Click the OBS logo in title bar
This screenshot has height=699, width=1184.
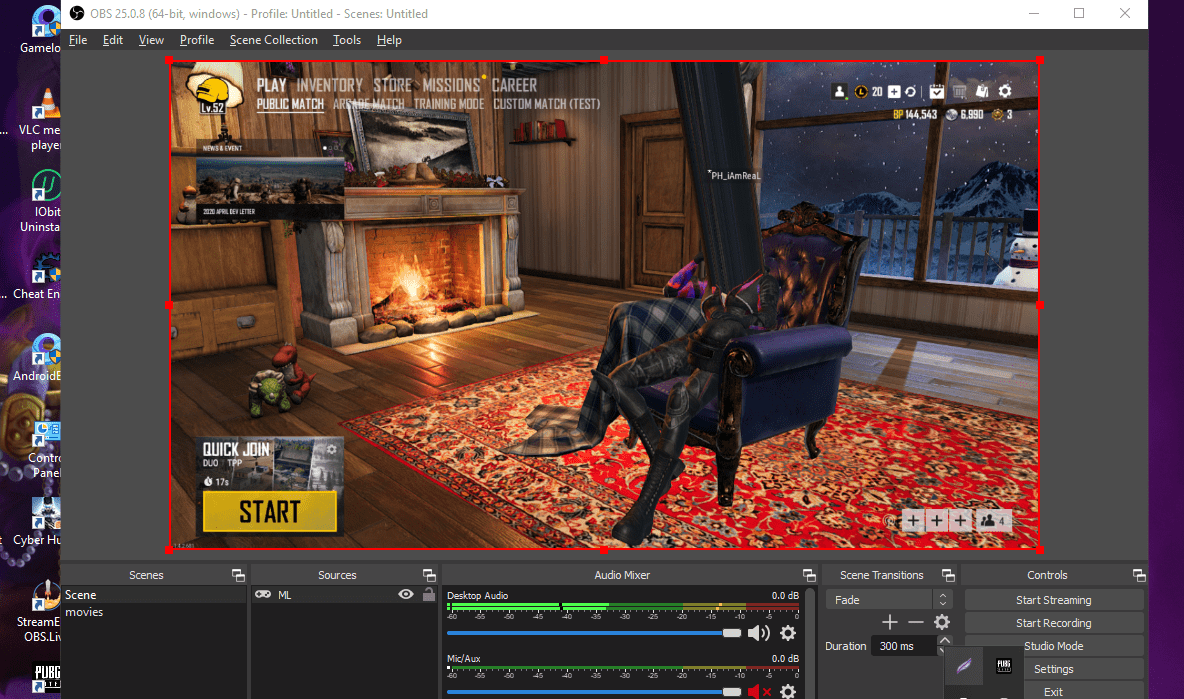pyautogui.click(x=76, y=14)
